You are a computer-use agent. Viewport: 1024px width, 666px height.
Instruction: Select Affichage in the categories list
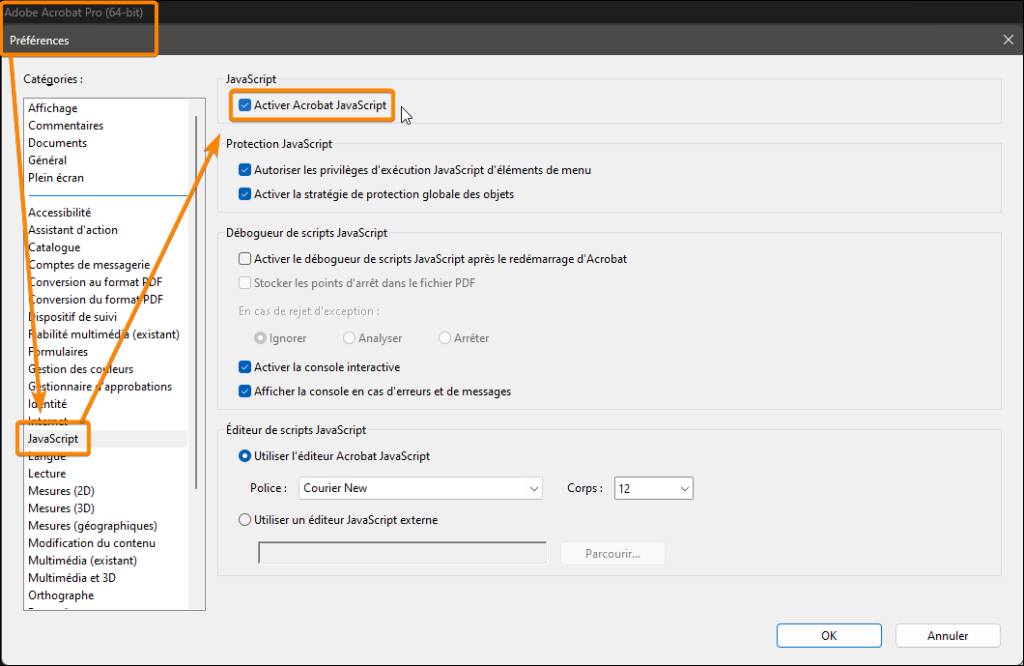pyautogui.click(x=53, y=108)
